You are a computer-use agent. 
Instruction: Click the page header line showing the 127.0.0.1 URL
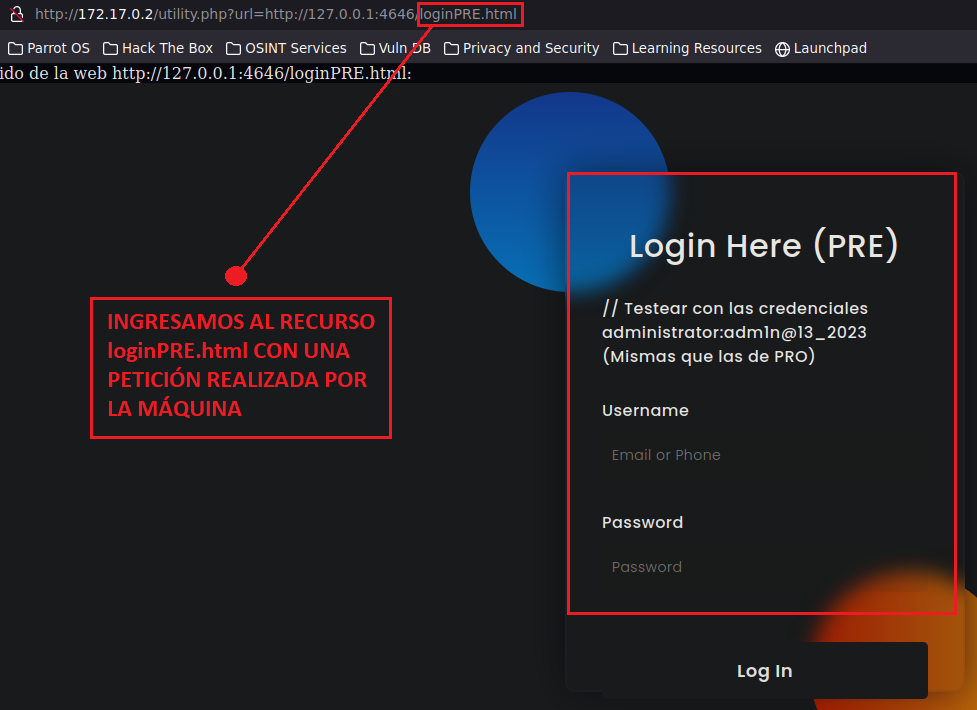click(x=205, y=73)
